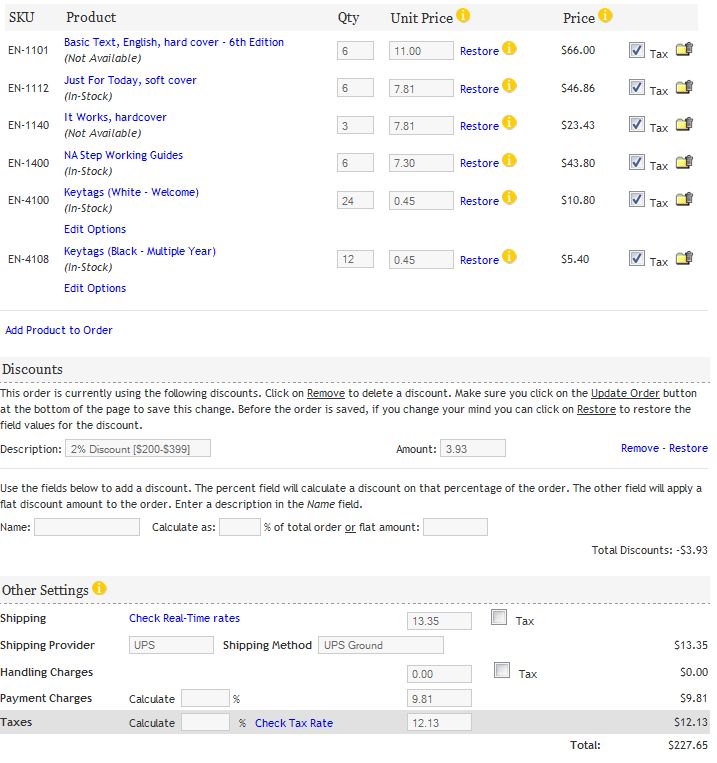Click the info icon beside Unit Price header
Screen dimensions: 717x763
(463, 16)
